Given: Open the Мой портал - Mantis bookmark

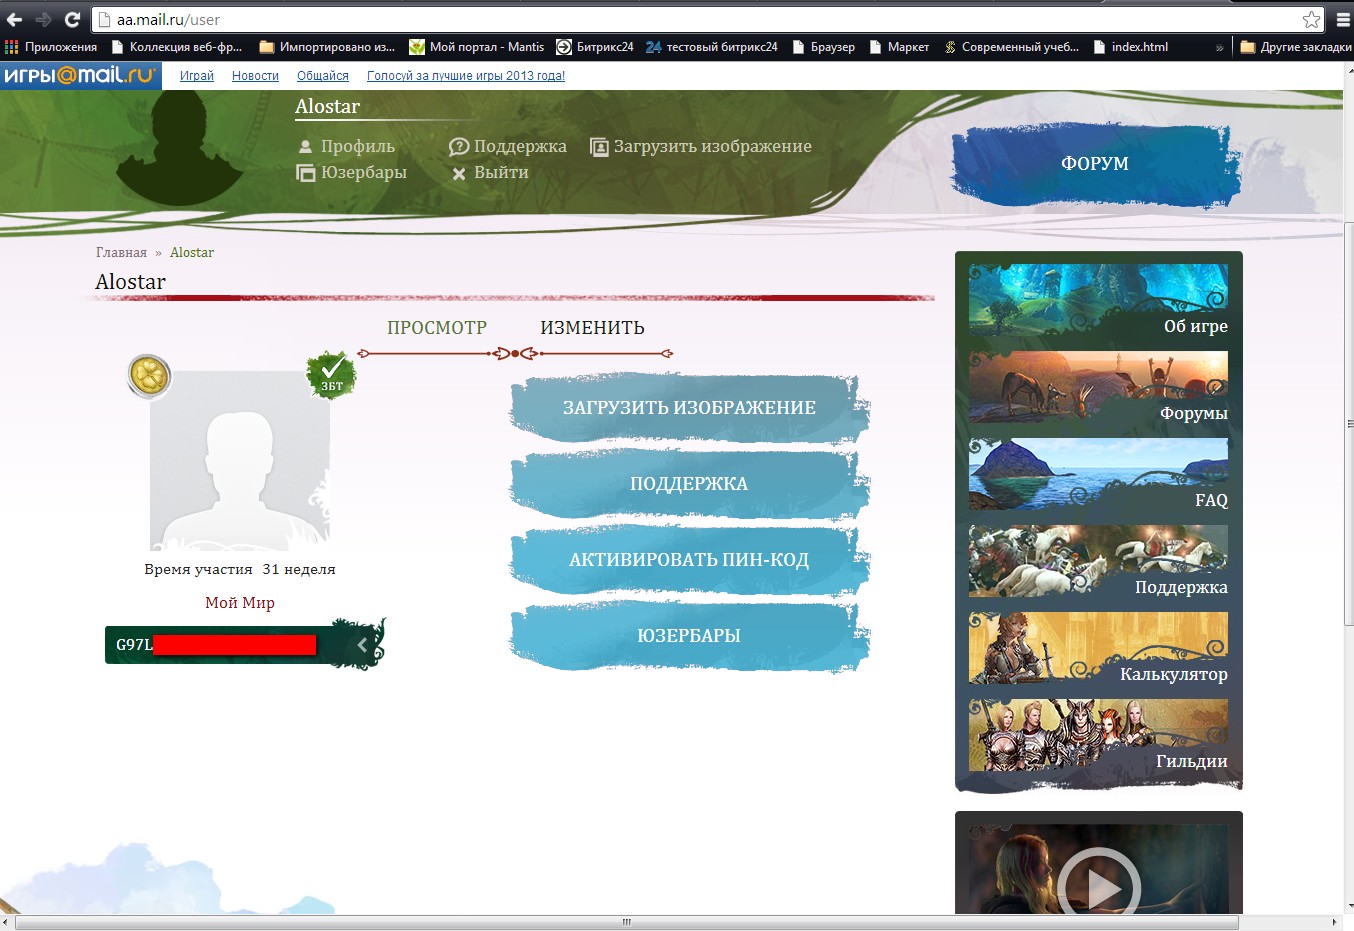Looking at the screenshot, I should [477, 47].
